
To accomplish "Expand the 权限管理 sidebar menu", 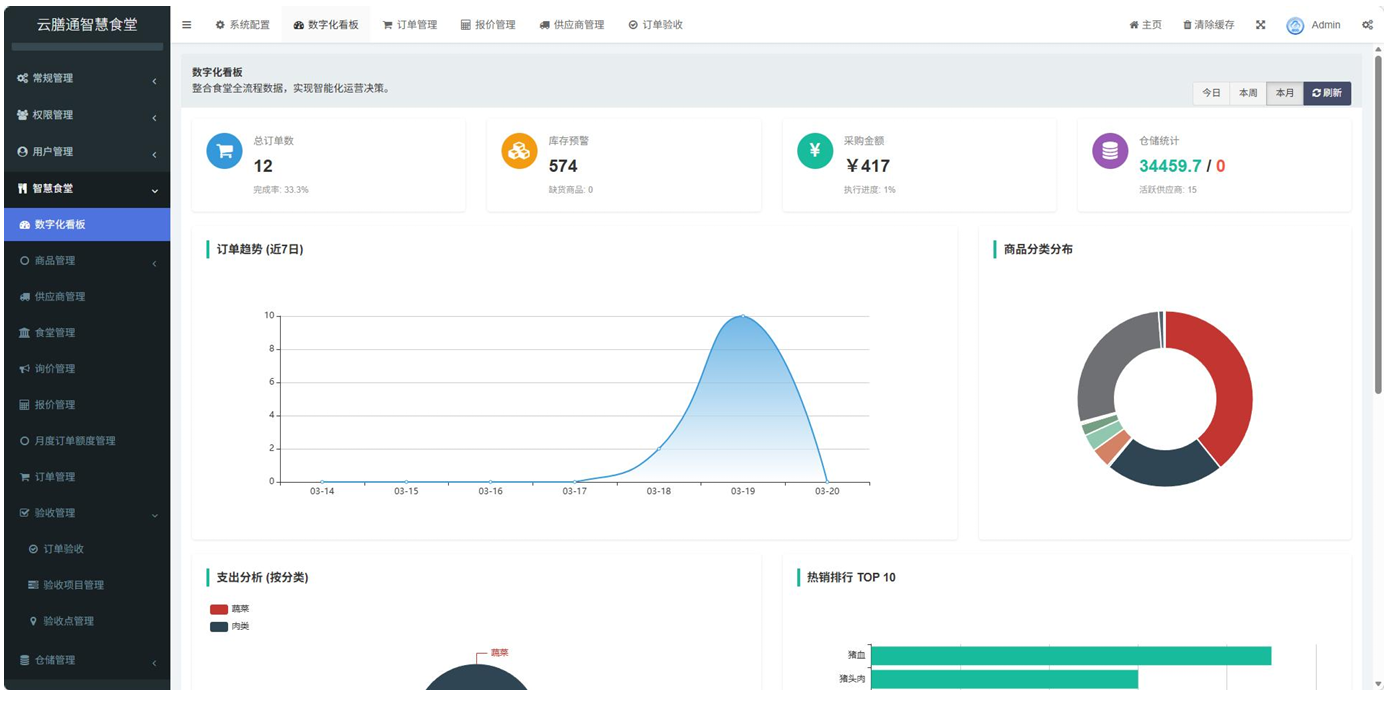I will 86,115.
